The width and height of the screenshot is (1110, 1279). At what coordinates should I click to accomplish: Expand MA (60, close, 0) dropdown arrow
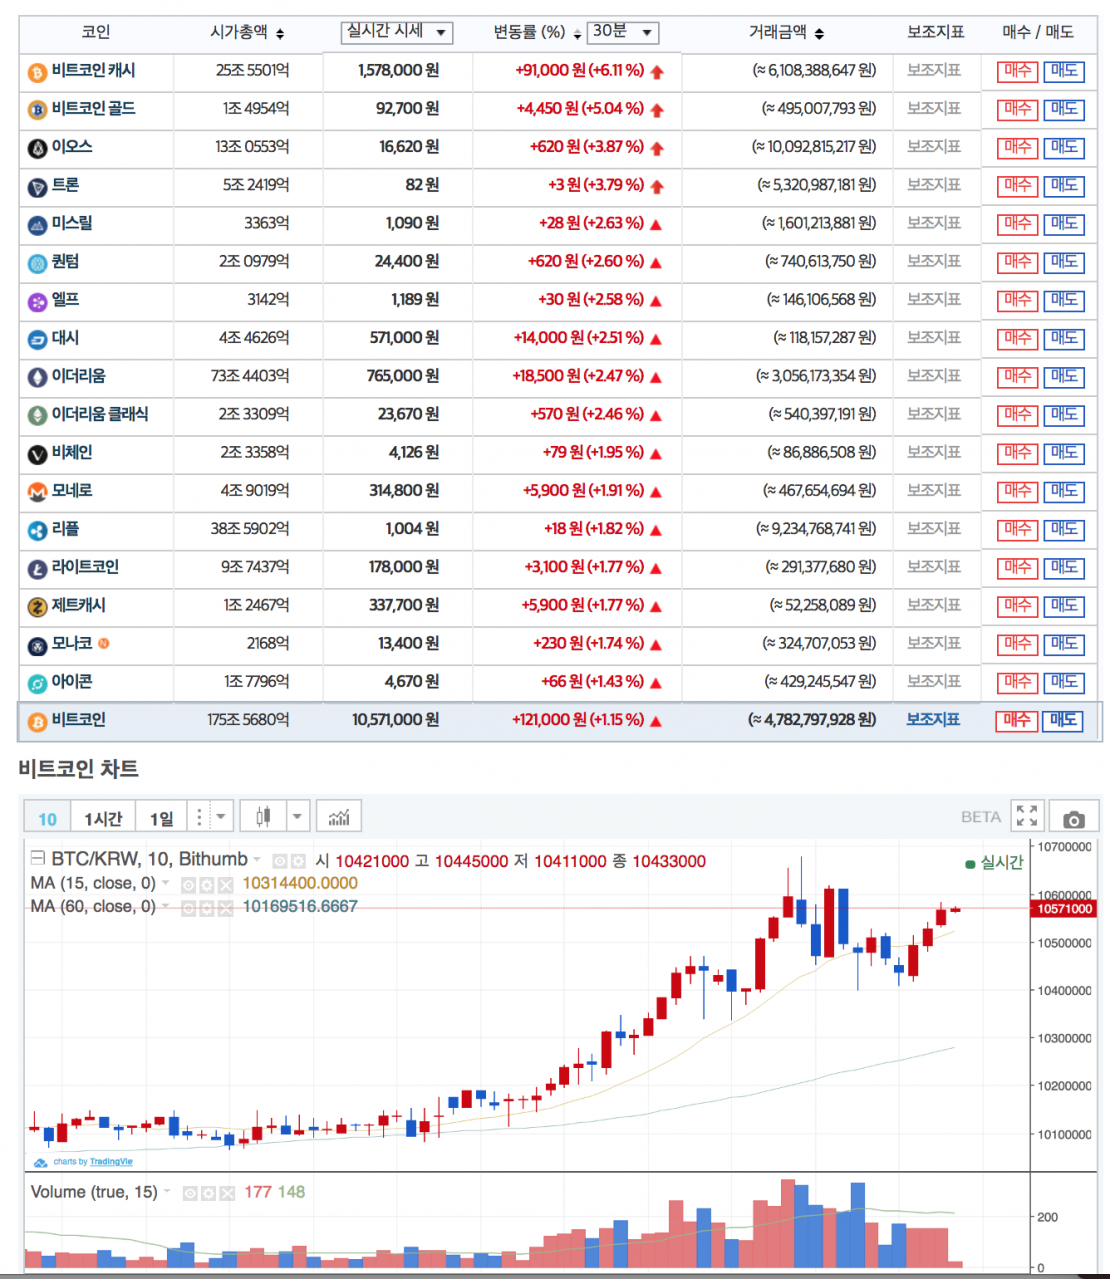coord(165,906)
